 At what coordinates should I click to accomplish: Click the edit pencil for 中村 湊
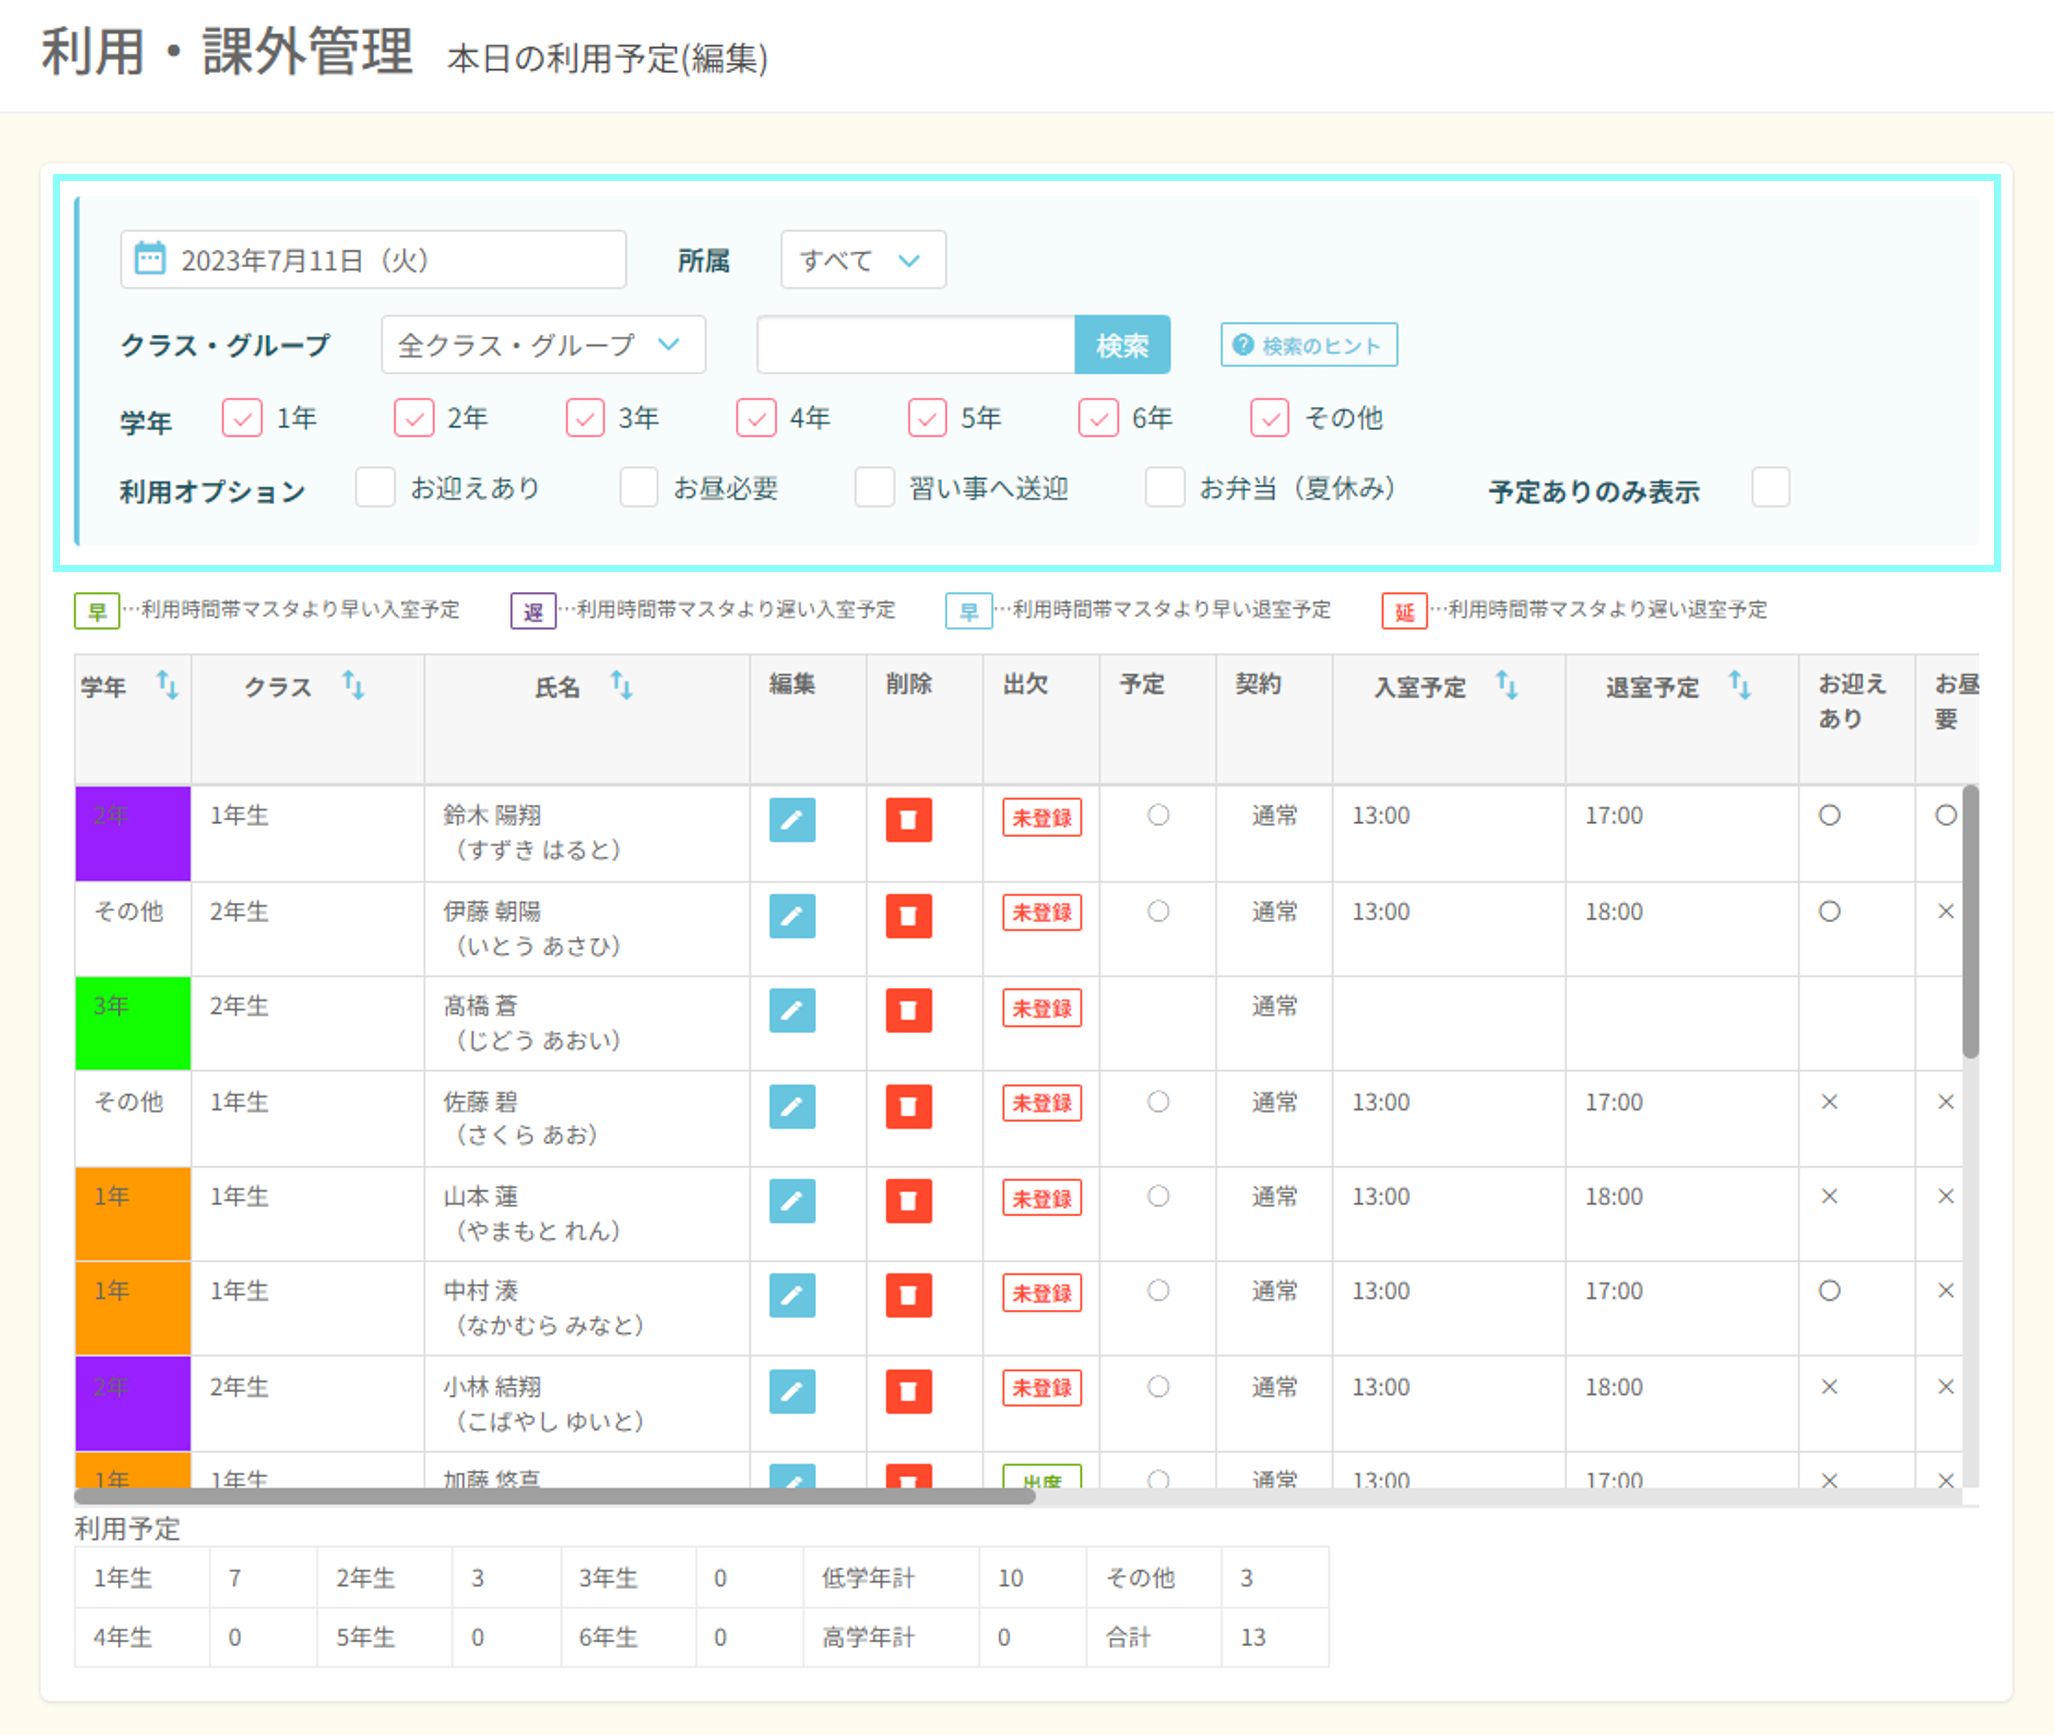click(792, 1295)
